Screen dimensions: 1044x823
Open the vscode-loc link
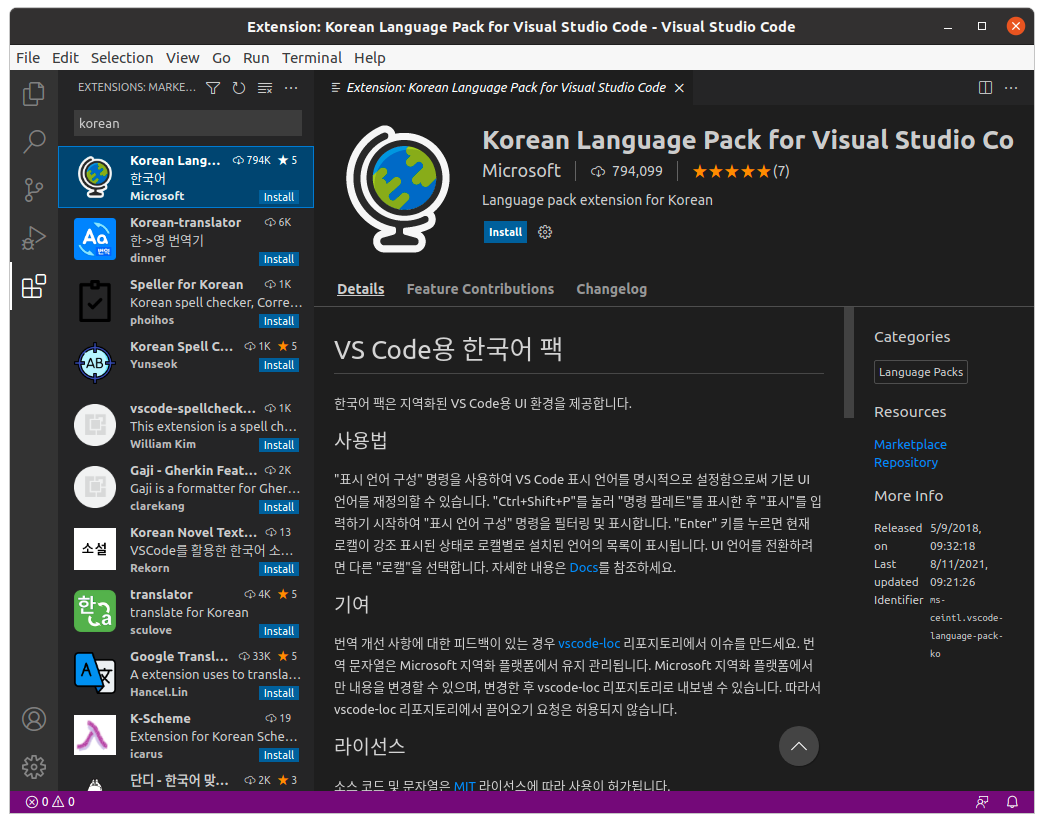coord(589,643)
